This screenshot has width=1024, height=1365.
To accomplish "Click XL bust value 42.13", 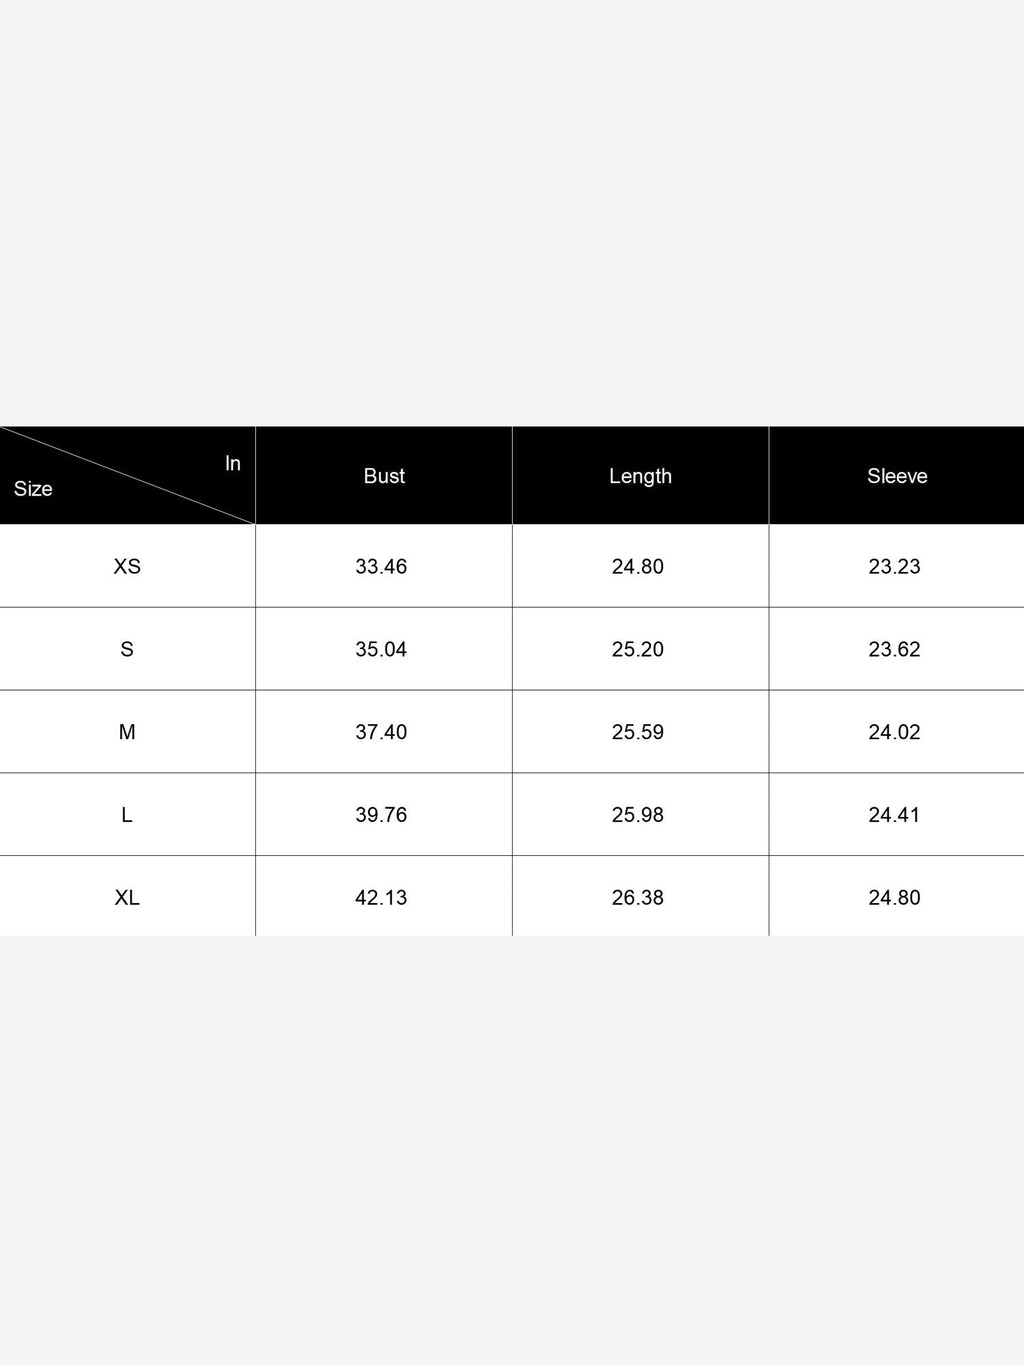I will click(381, 898).
